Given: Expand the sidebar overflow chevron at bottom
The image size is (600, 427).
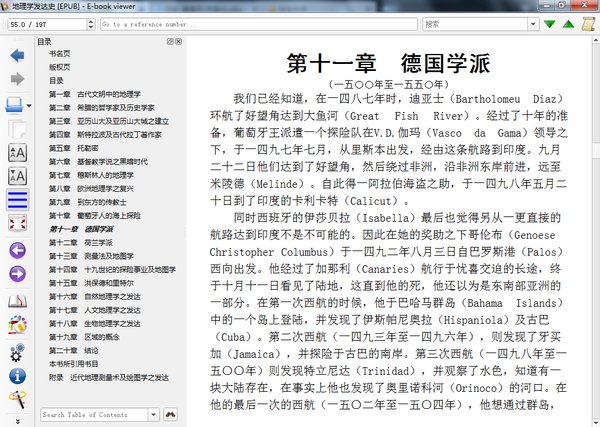Looking at the screenshot, I should point(18,421).
